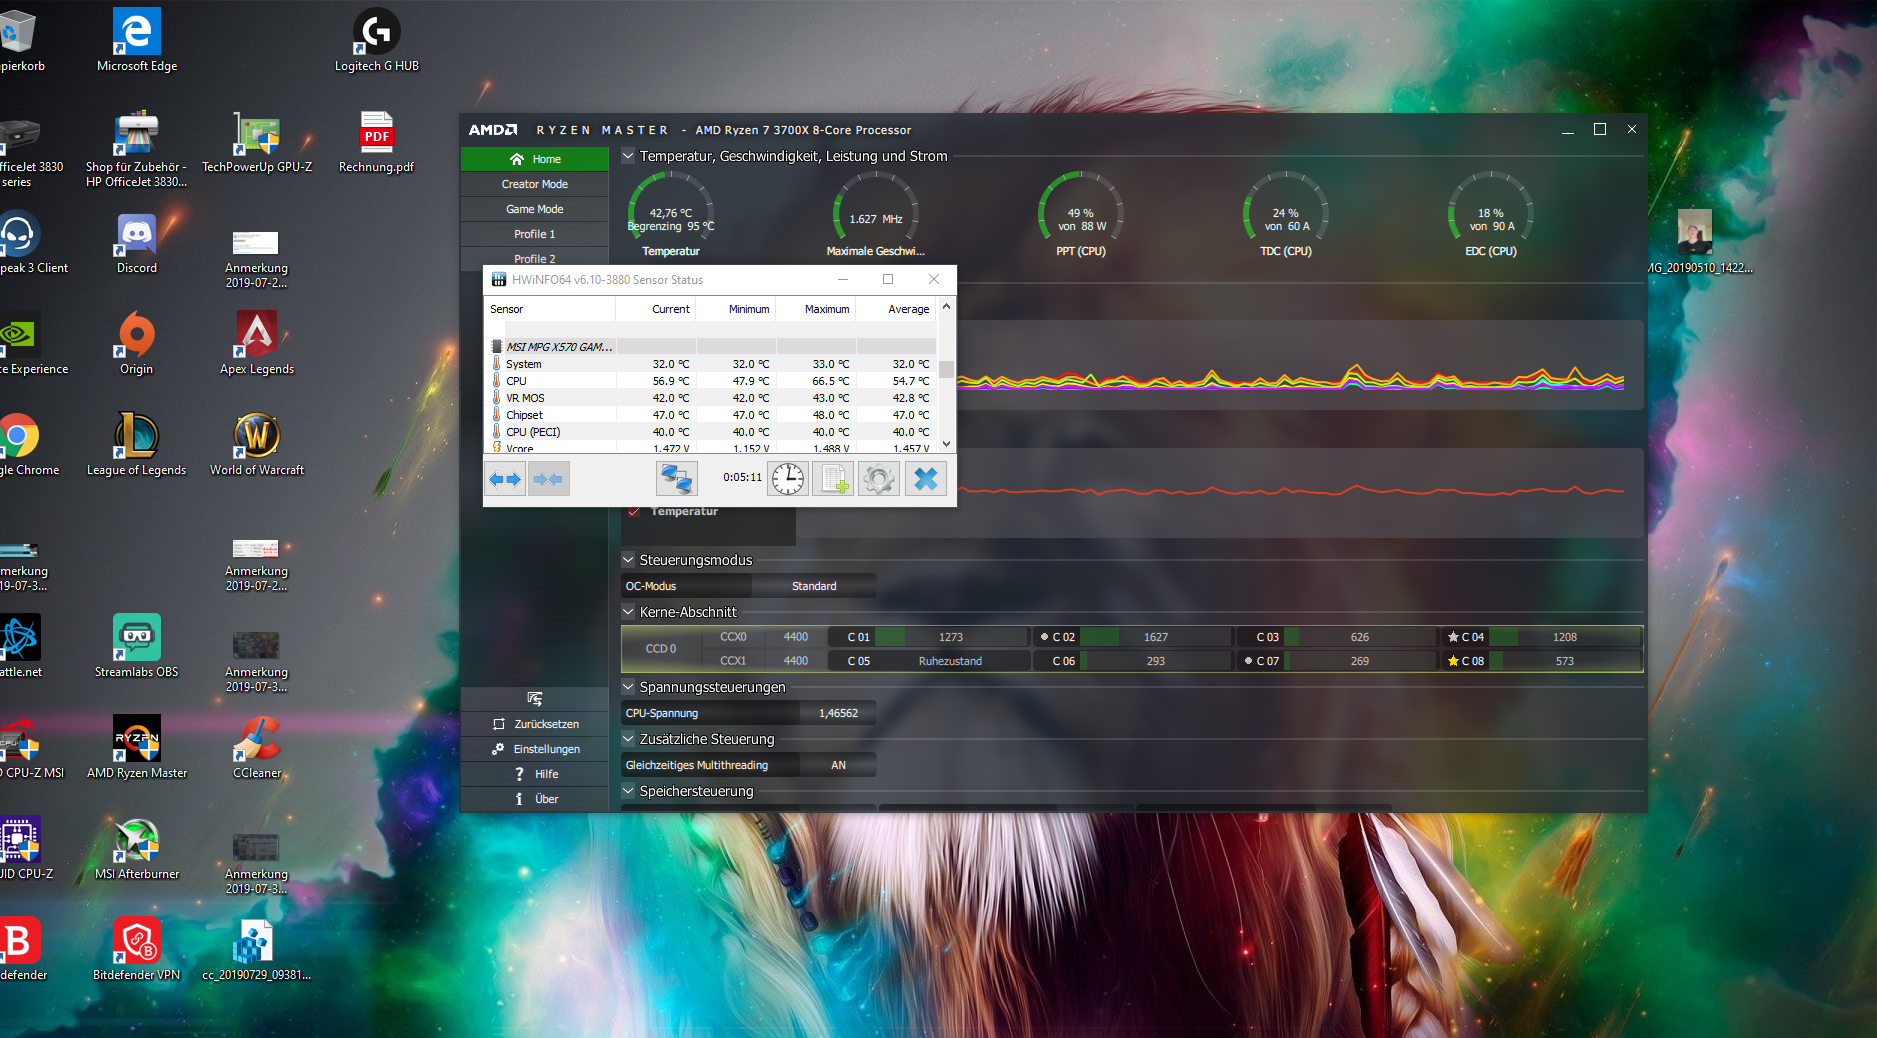Click HWiNFO scrollbar down arrow

(x=946, y=444)
